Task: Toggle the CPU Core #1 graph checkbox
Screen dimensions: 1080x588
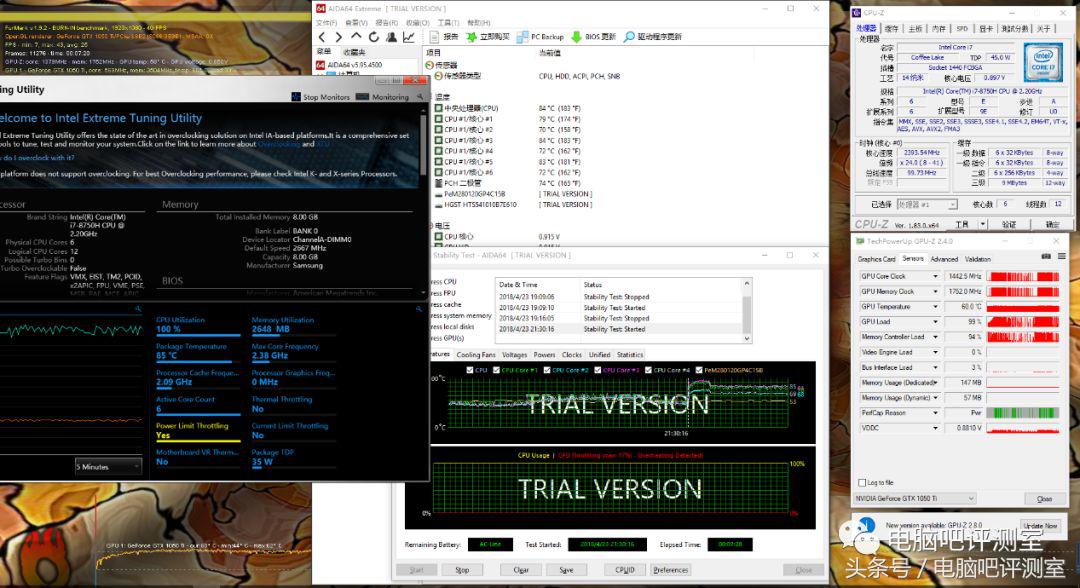Action: [496, 370]
